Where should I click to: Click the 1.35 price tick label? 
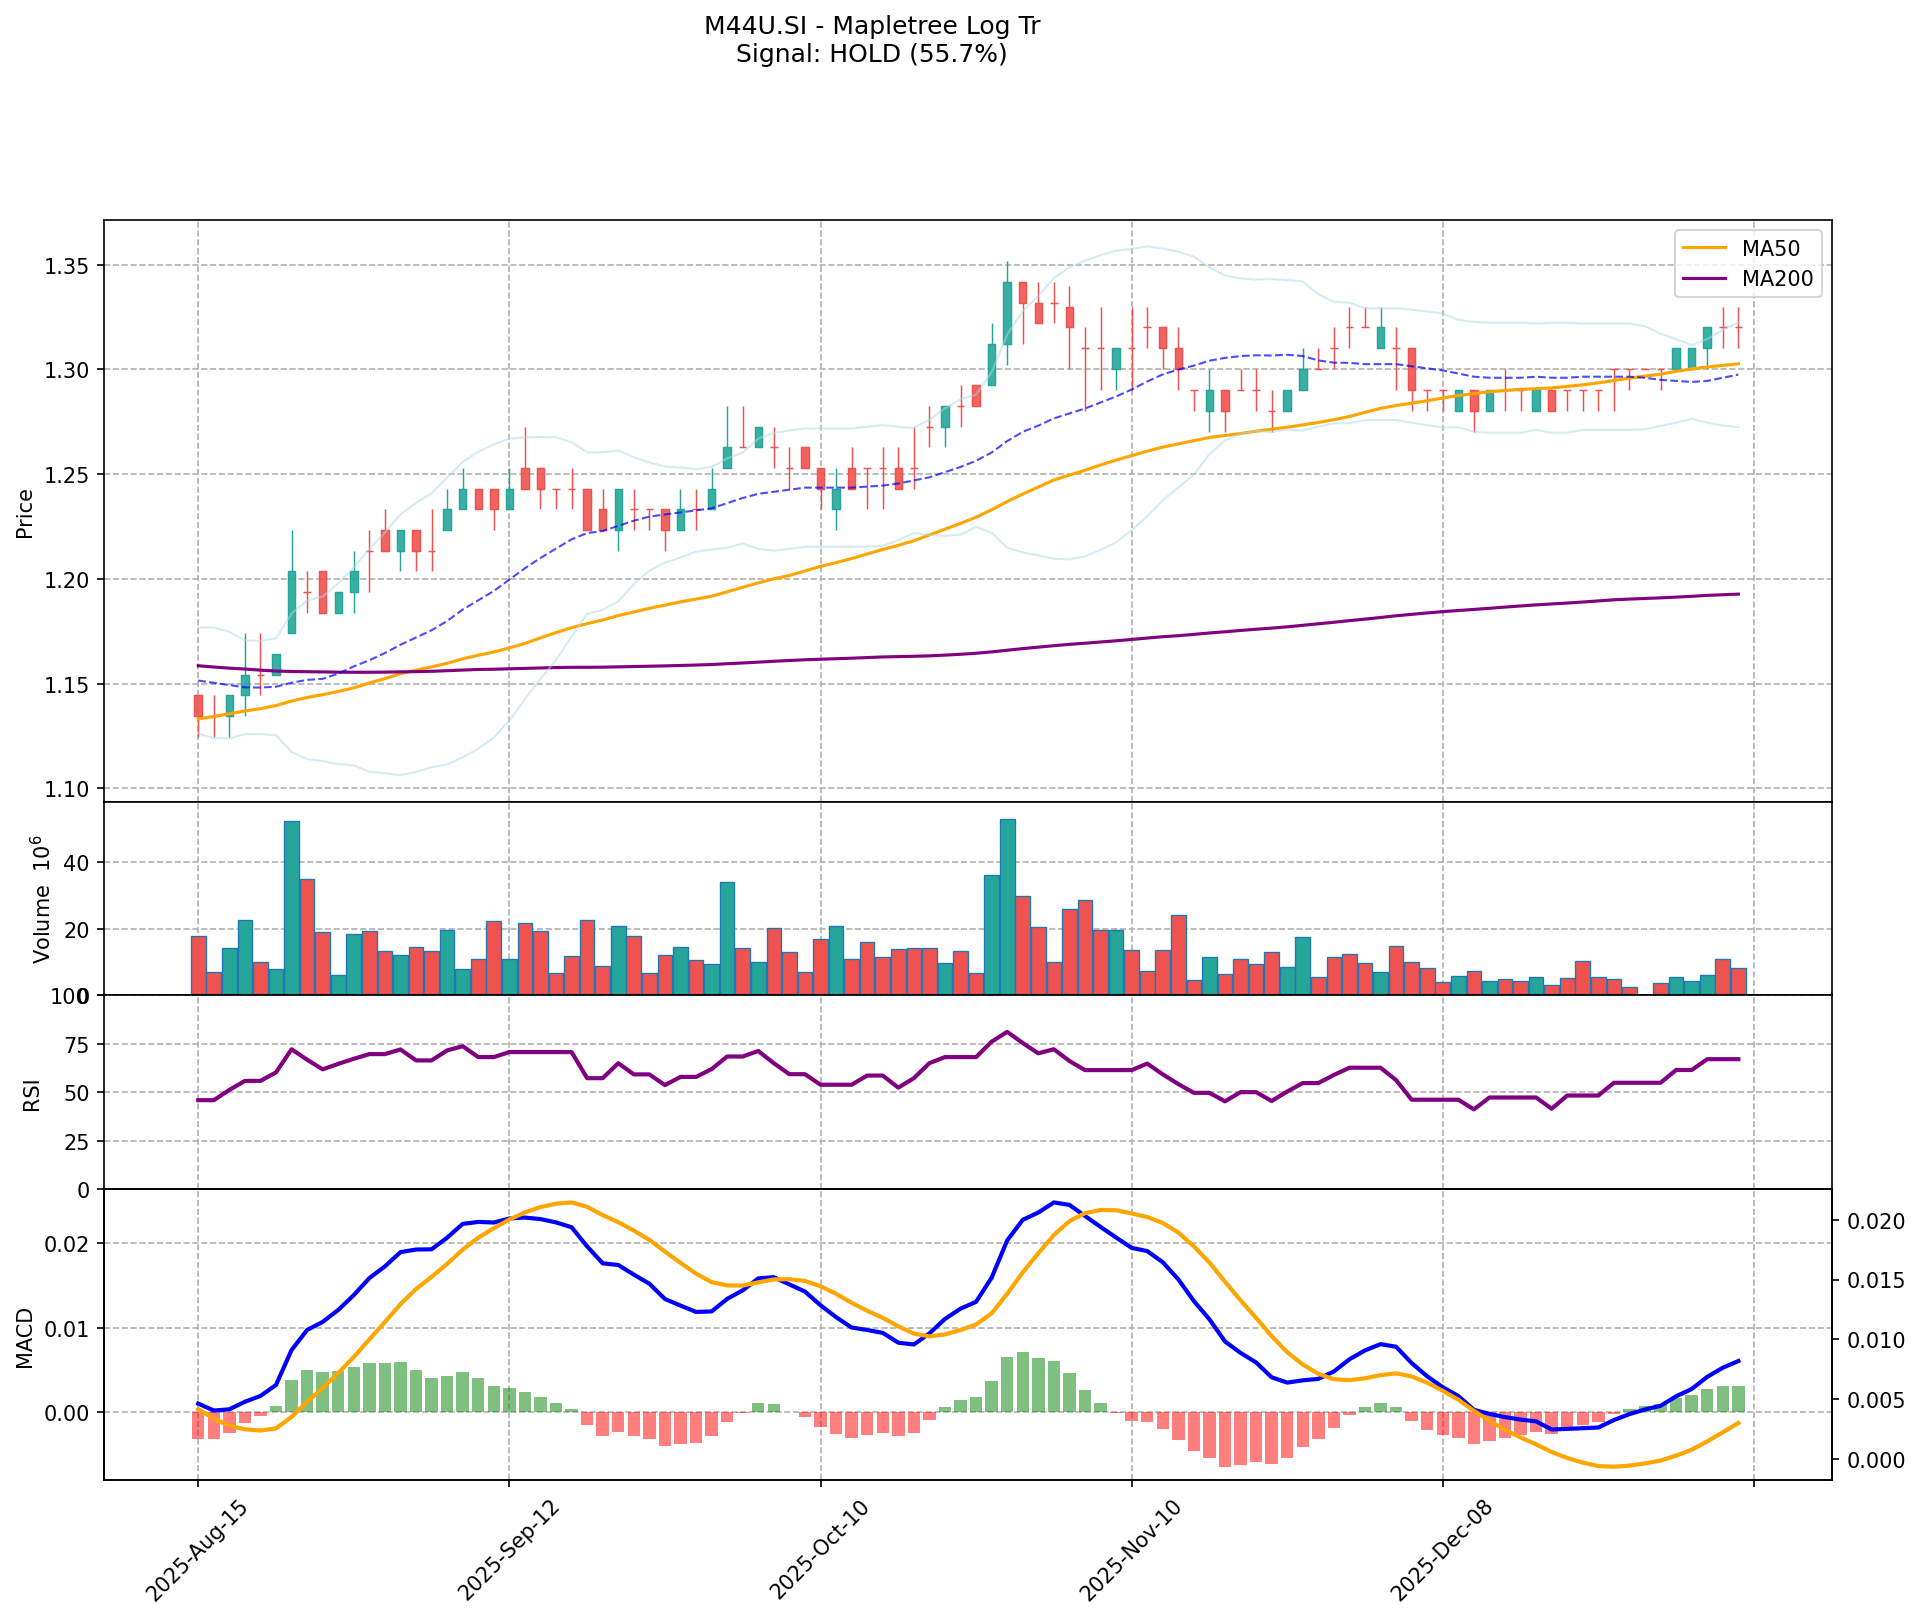point(66,266)
